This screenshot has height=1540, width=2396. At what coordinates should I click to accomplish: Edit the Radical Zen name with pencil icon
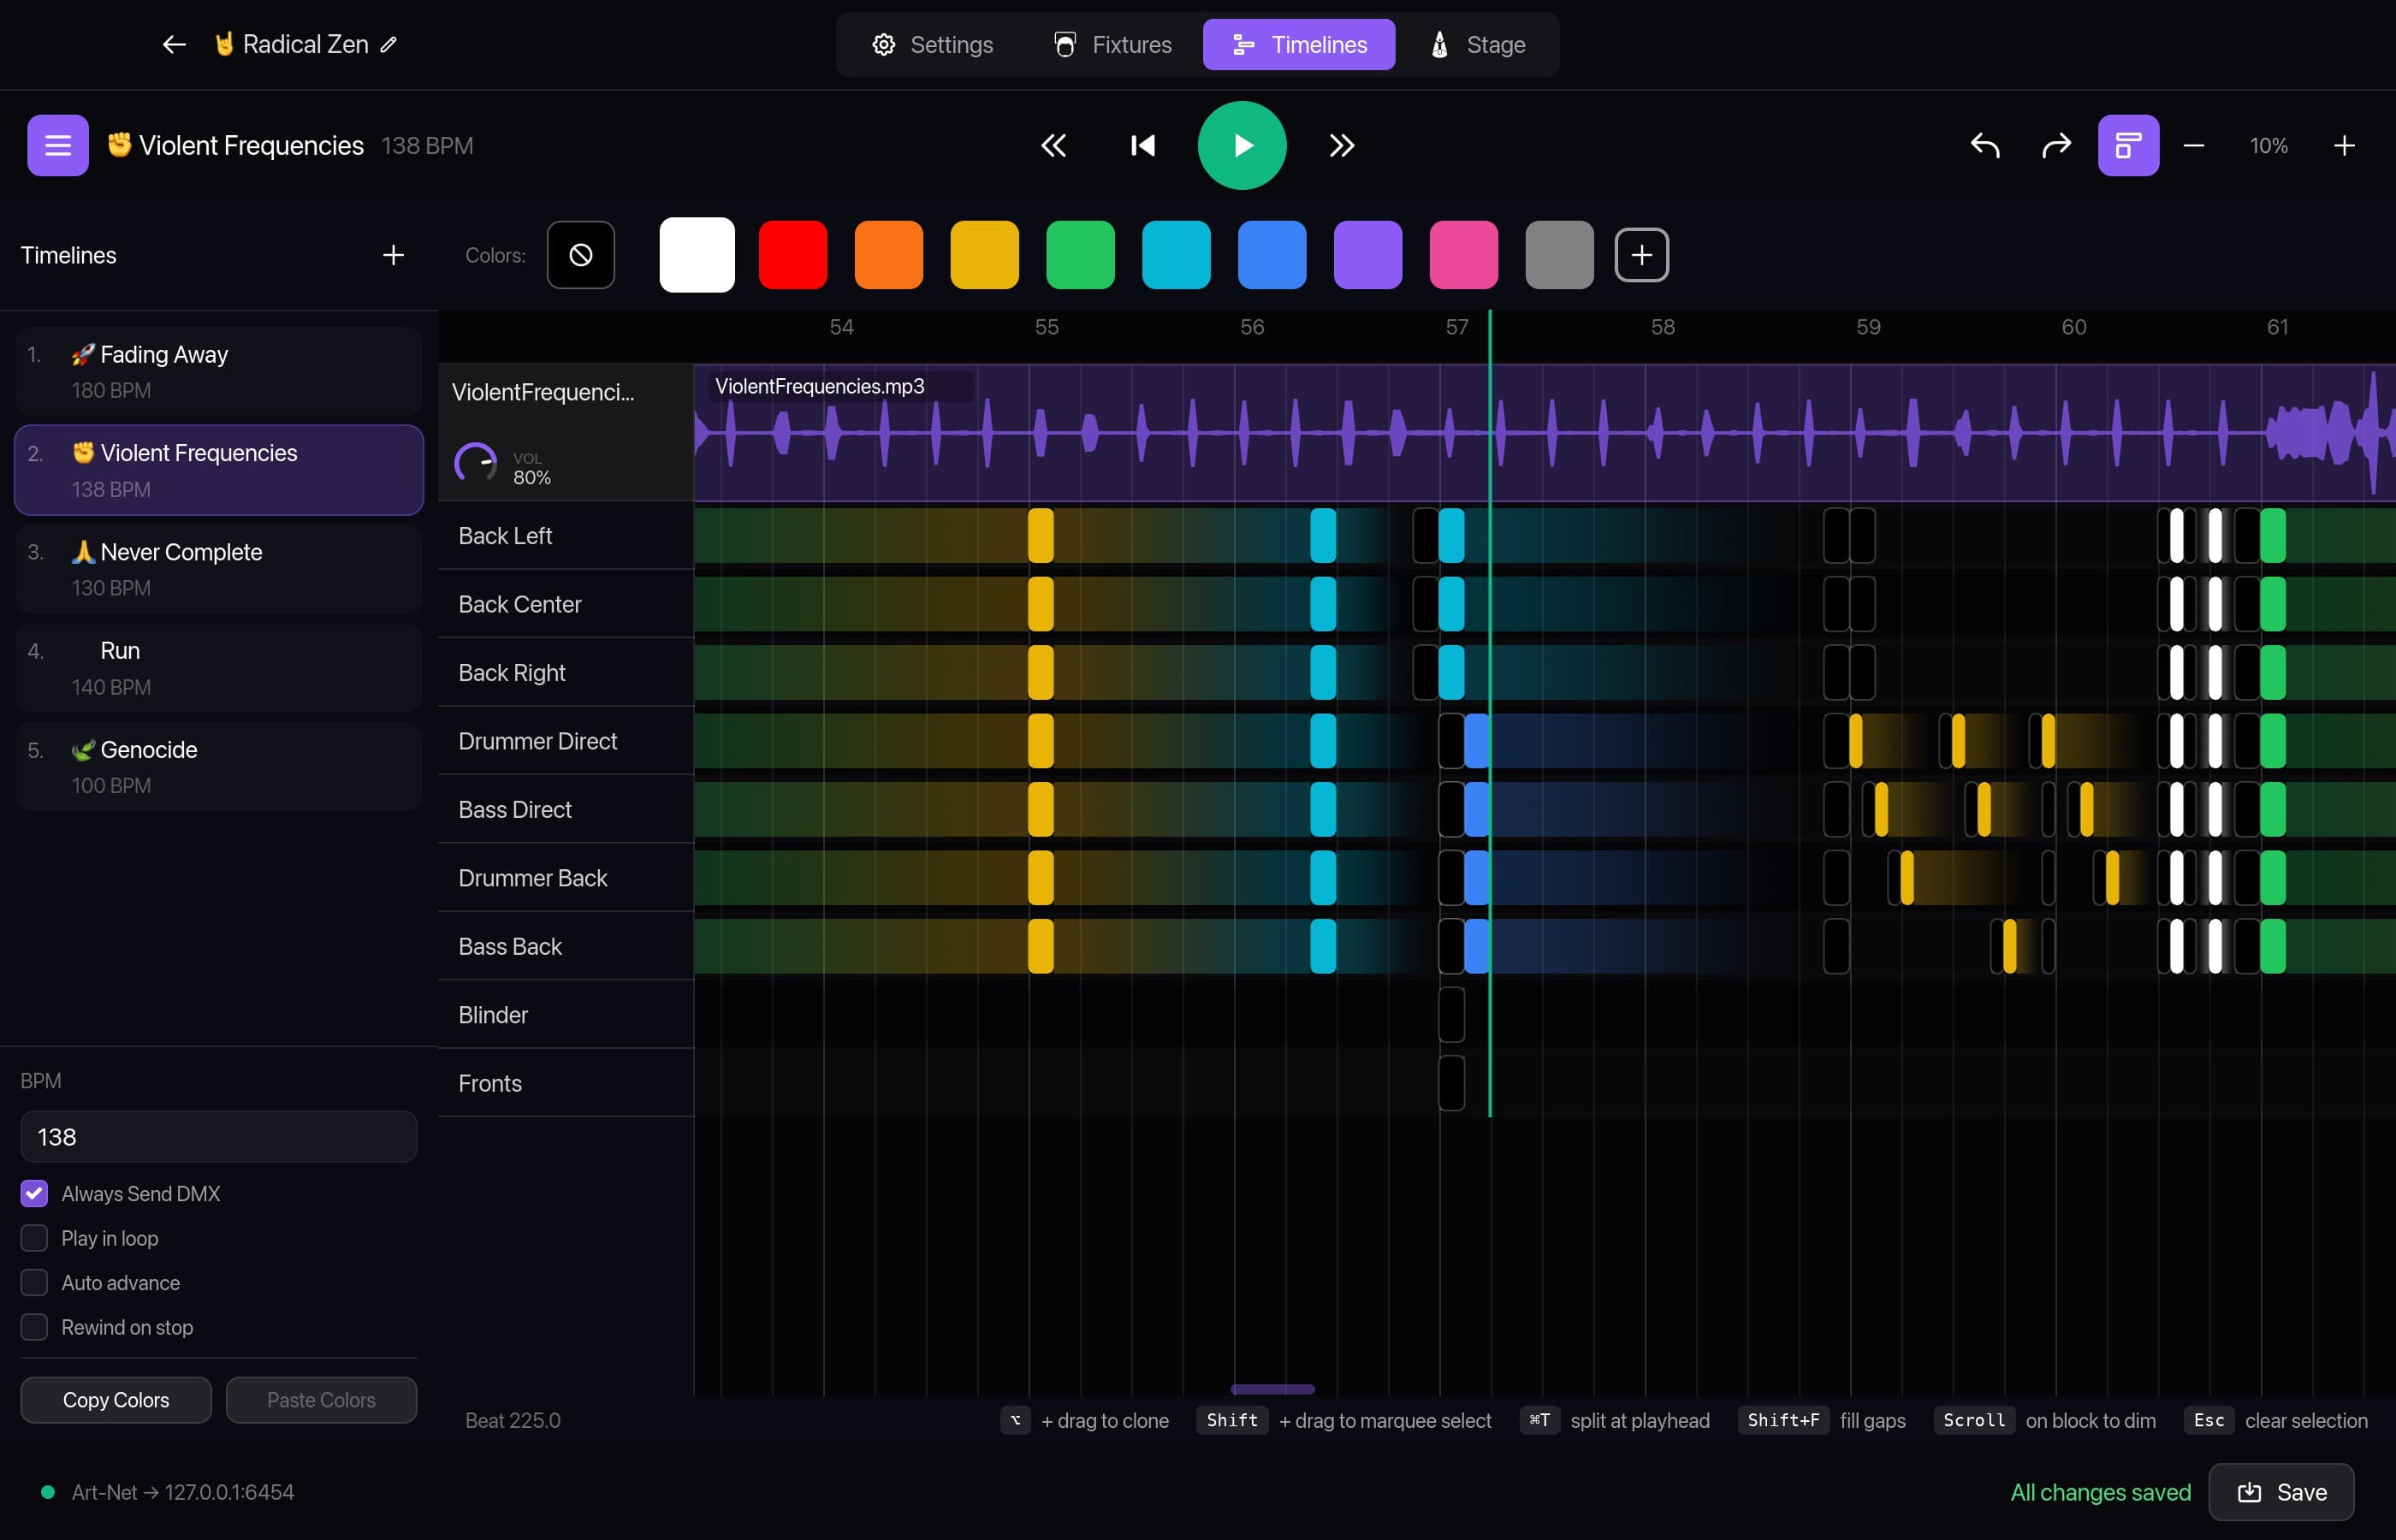coord(389,44)
